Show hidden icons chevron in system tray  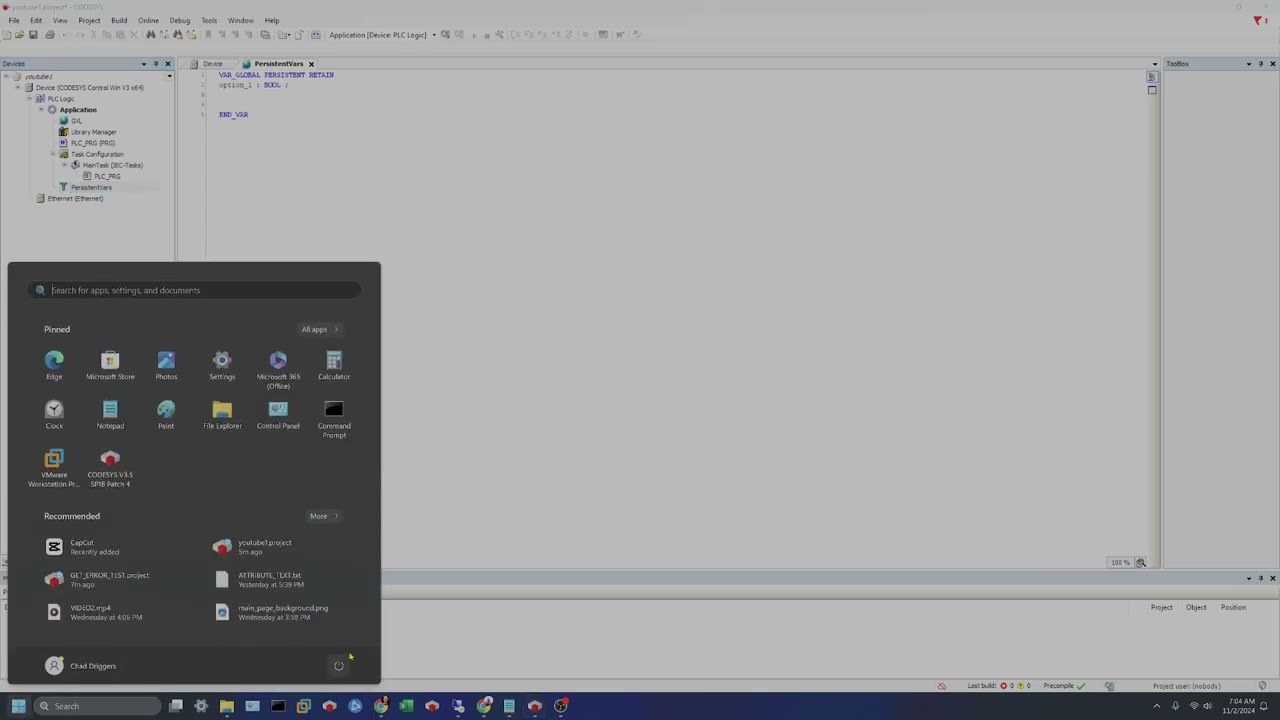click(1157, 706)
